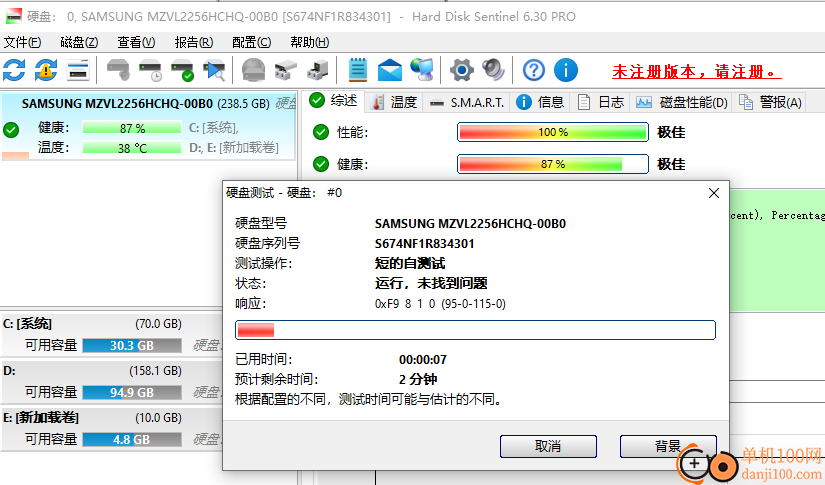Click the 运行，未找到问题 status text

(x=431, y=284)
